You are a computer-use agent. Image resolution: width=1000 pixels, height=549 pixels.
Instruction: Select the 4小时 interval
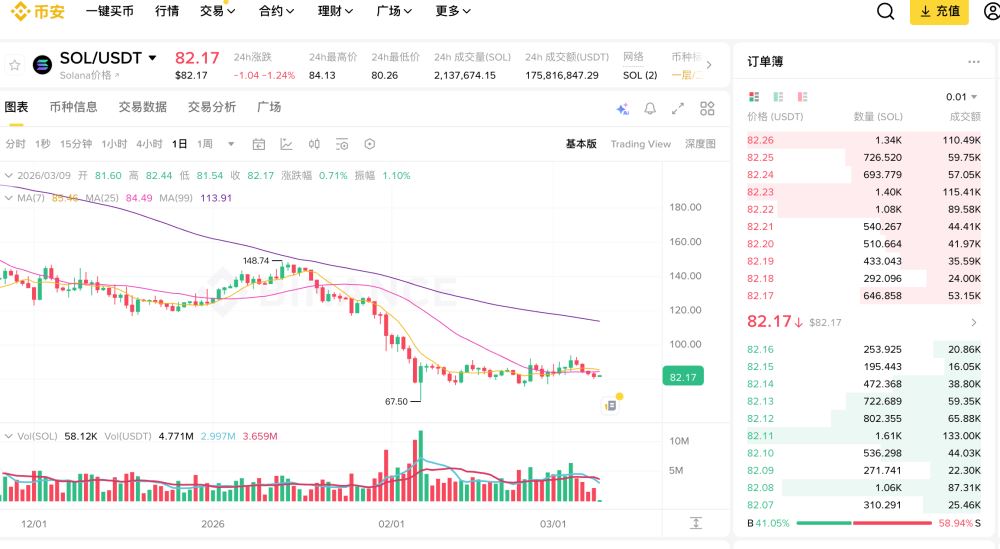point(149,144)
